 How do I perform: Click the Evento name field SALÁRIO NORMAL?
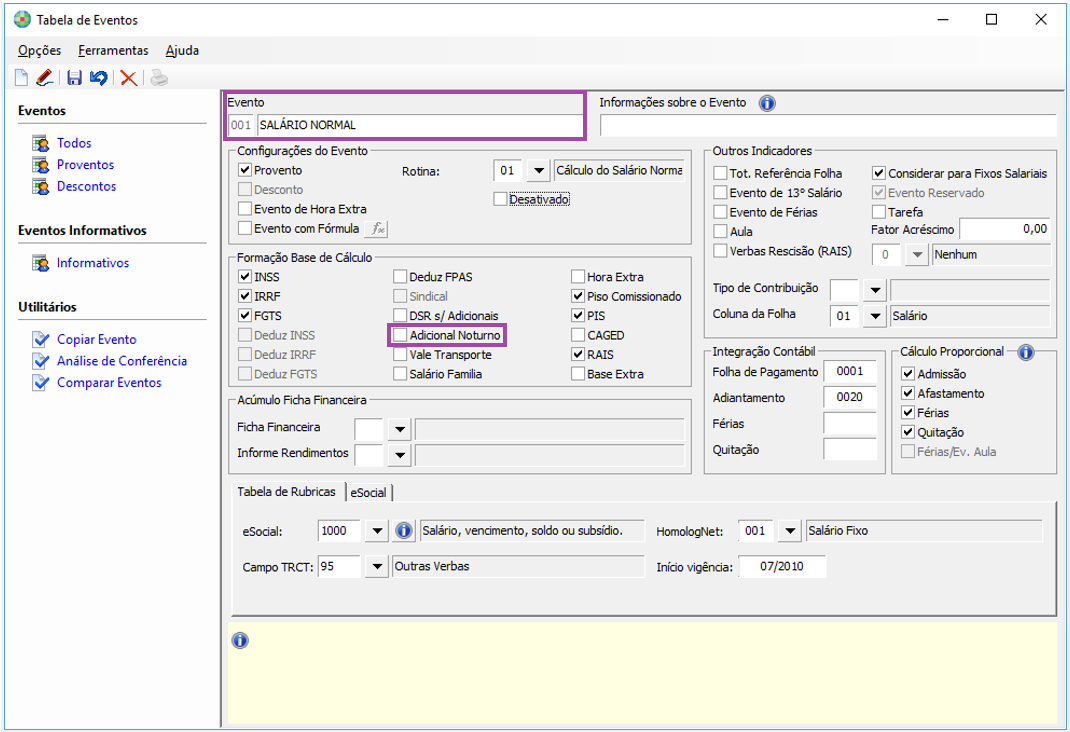click(419, 125)
